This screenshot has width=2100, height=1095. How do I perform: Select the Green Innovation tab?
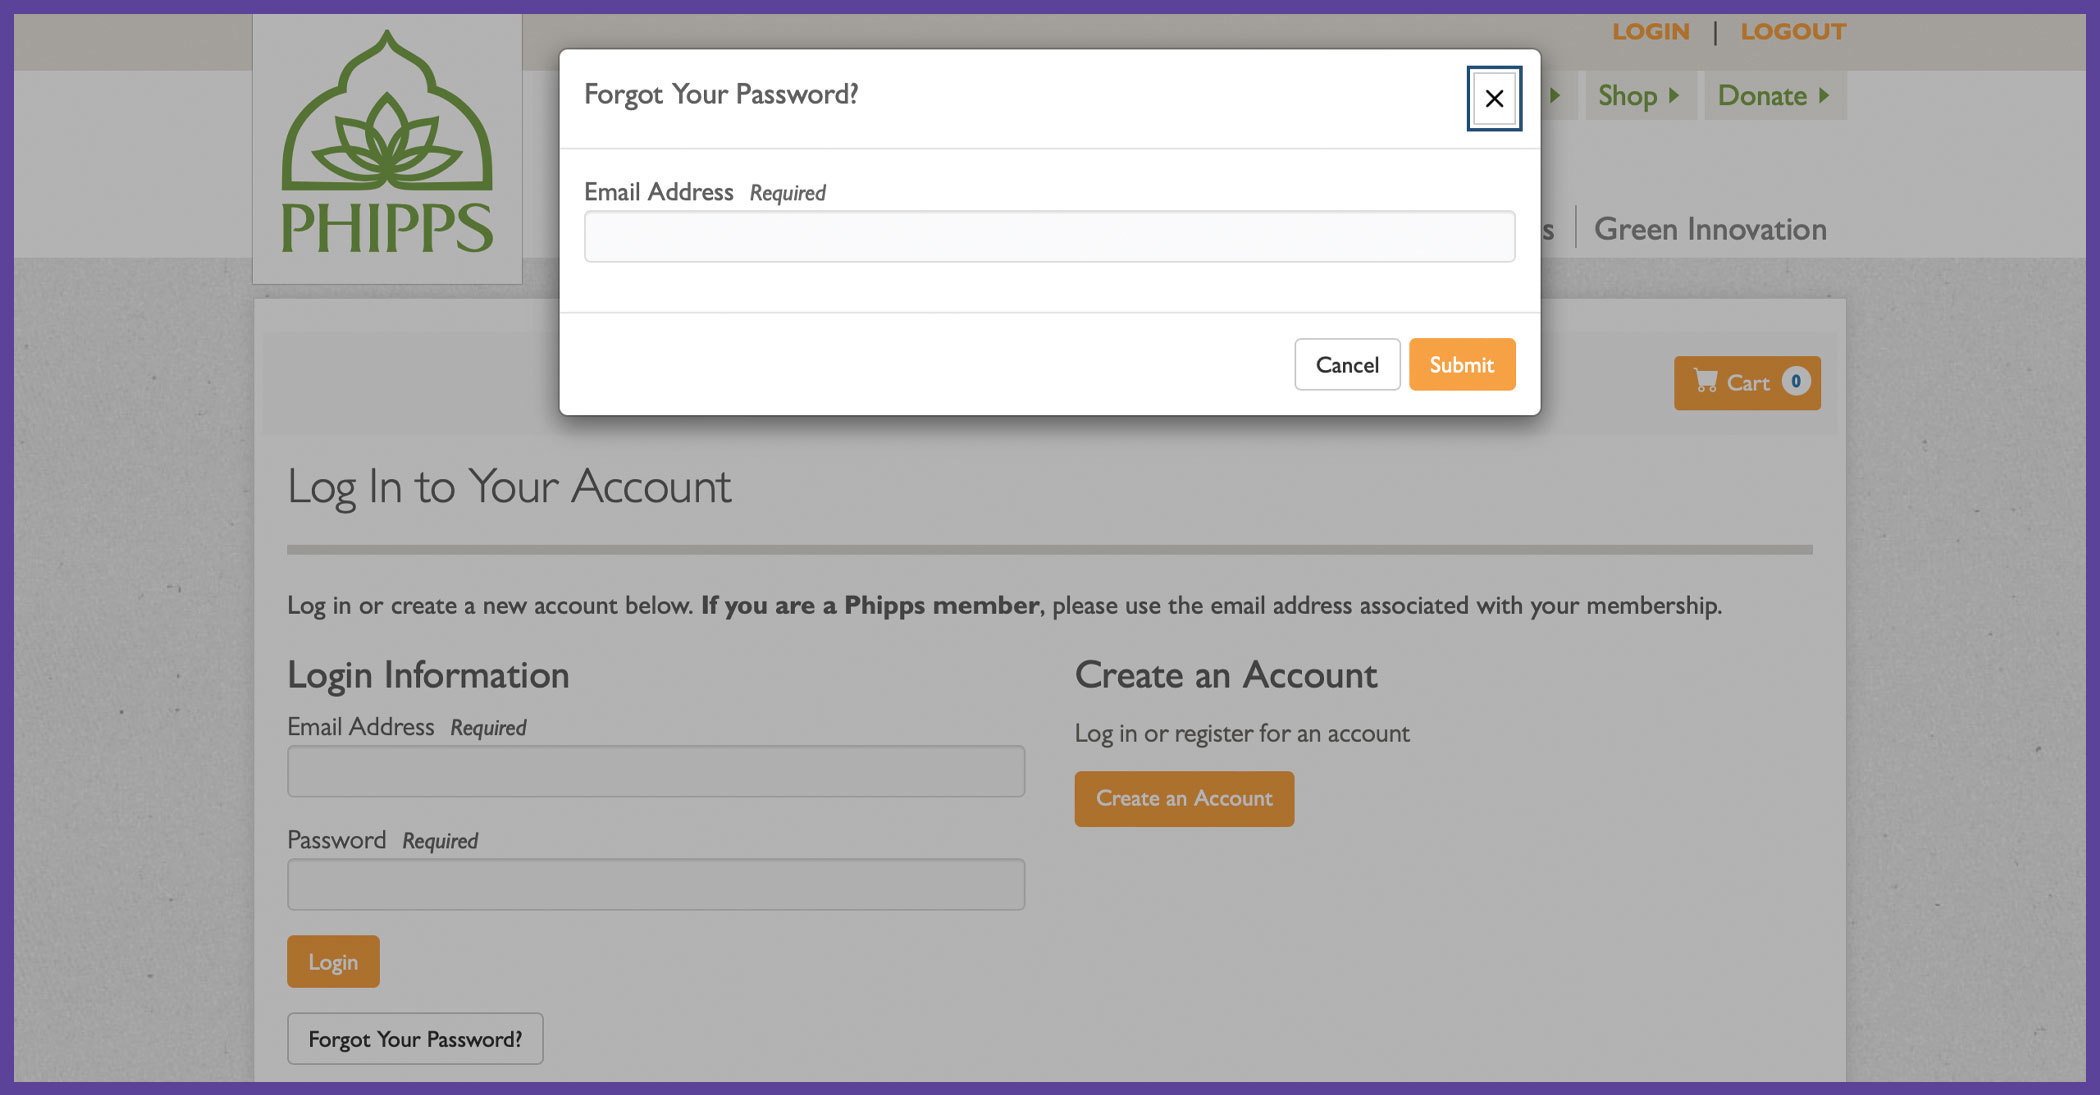click(1710, 229)
